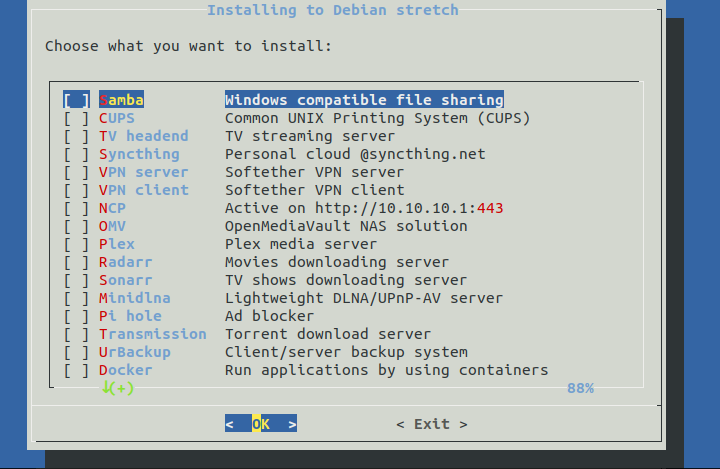Image resolution: width=720 pixels, height=469 pixels.
Task: Select the TV headend entry name
Action: pyautogui.click(x=144, y=136)
